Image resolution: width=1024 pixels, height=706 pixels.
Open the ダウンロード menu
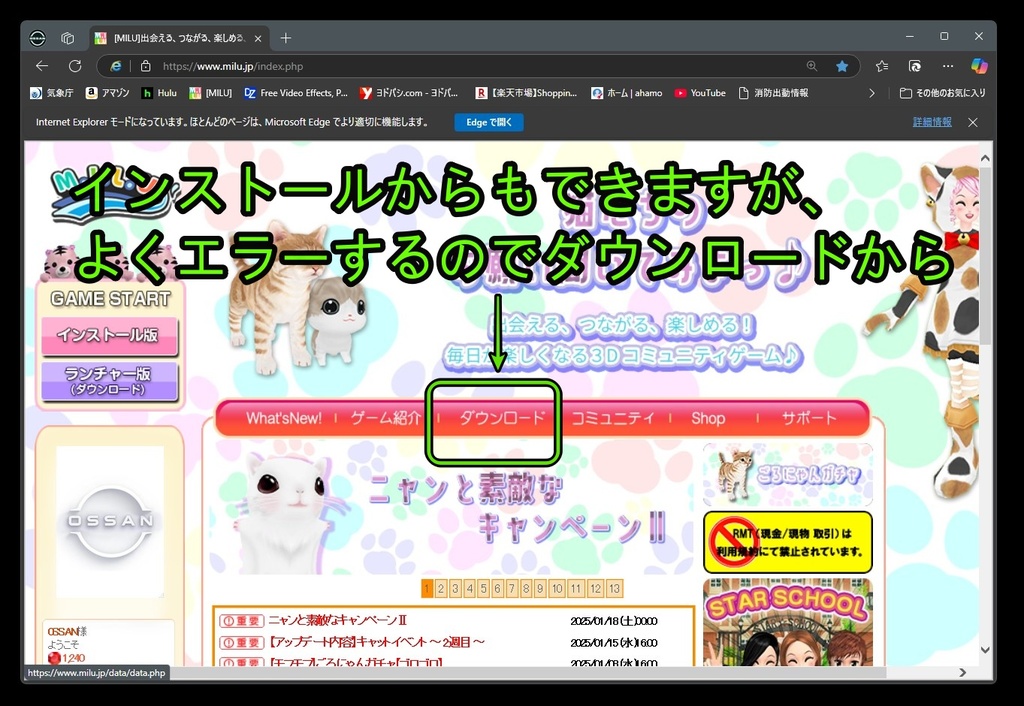502,418
